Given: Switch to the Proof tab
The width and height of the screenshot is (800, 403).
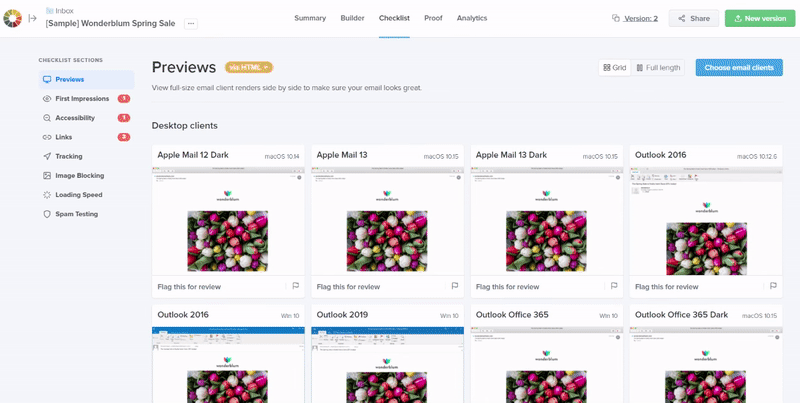Looking at the screenshot, I should pyautogui.click(x=433, y=18).
